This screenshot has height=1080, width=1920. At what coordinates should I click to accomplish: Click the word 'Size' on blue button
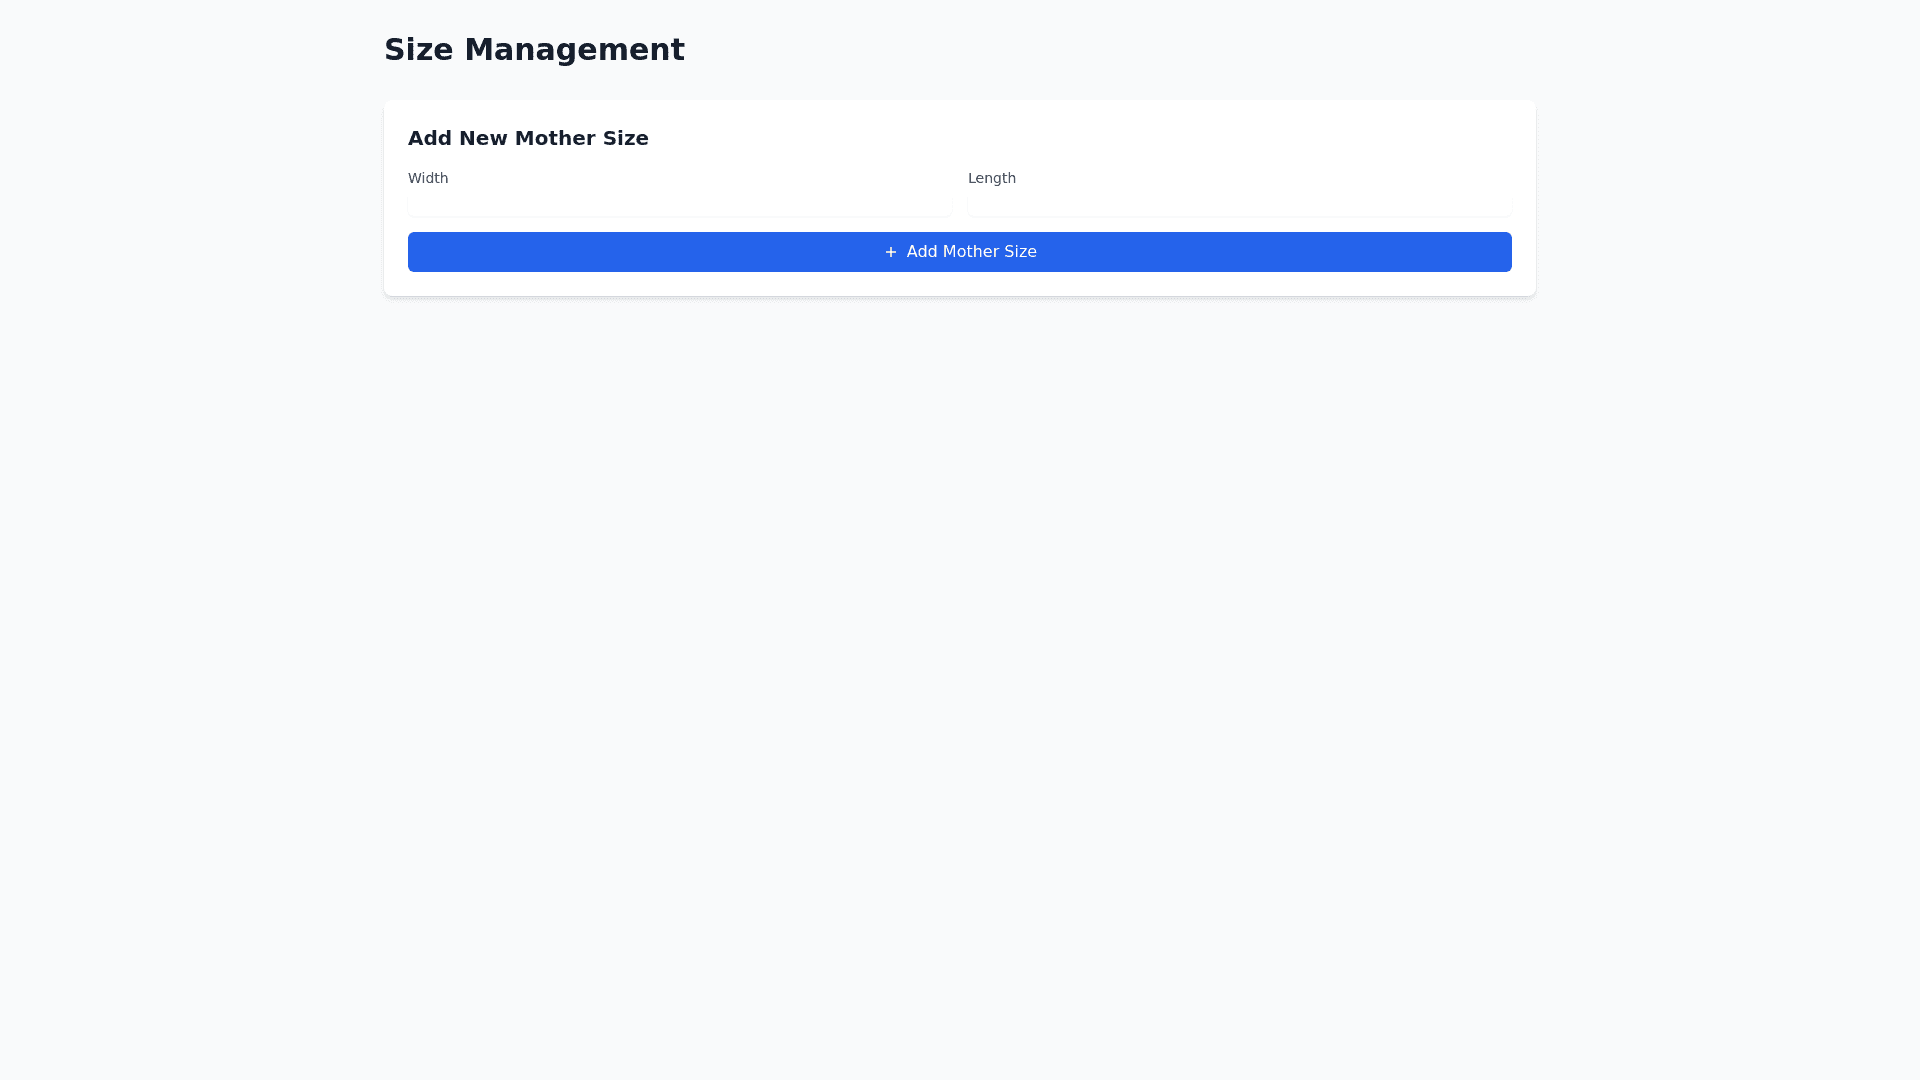coord(1019,252)
